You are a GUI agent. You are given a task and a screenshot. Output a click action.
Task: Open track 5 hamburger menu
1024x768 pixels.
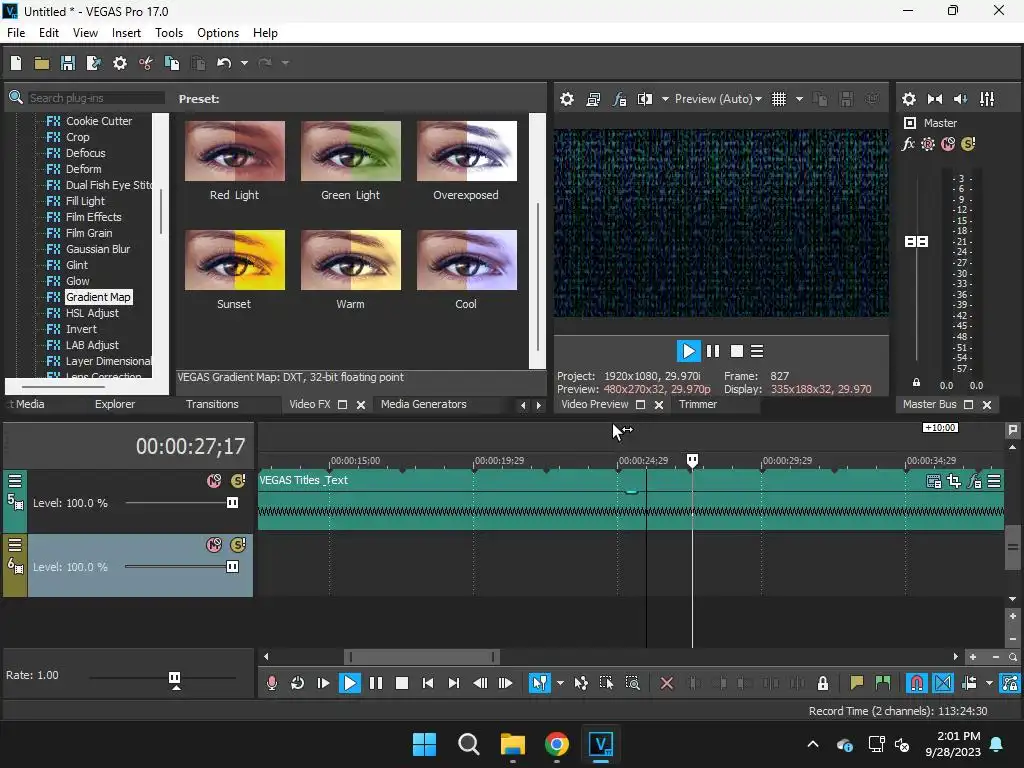tap(15, 481)
